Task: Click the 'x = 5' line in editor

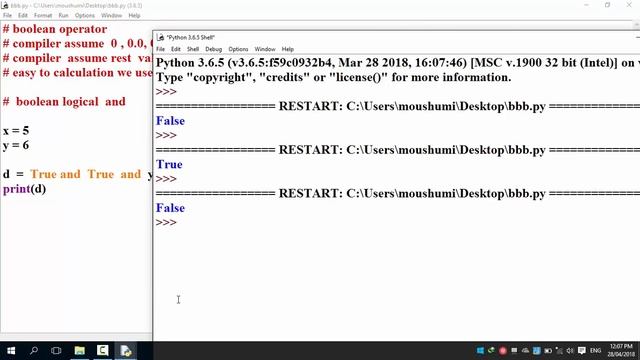Action: pyautogui.click(x=16, y=131)
